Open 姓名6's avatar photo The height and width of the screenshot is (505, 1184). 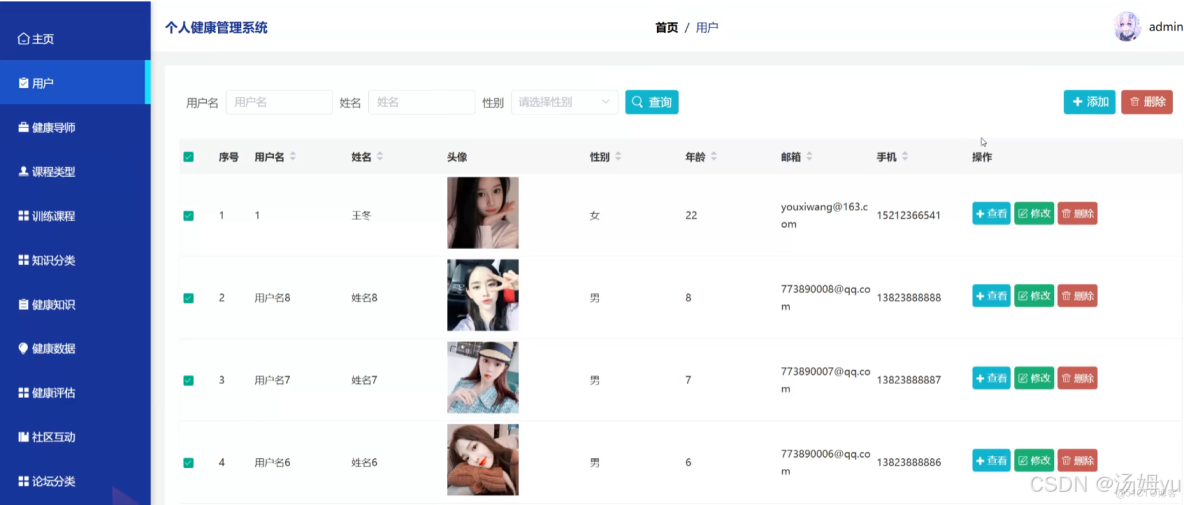(x=483, y=460)
